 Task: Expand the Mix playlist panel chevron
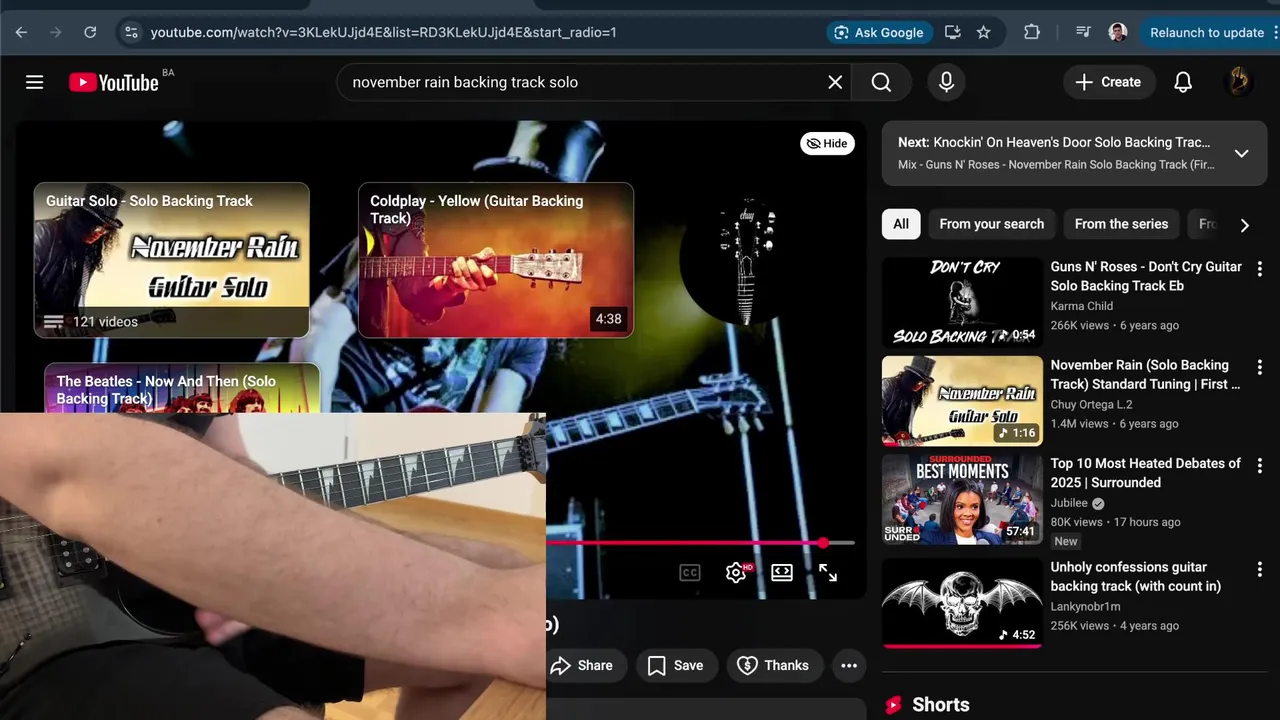coord(1241,153)
